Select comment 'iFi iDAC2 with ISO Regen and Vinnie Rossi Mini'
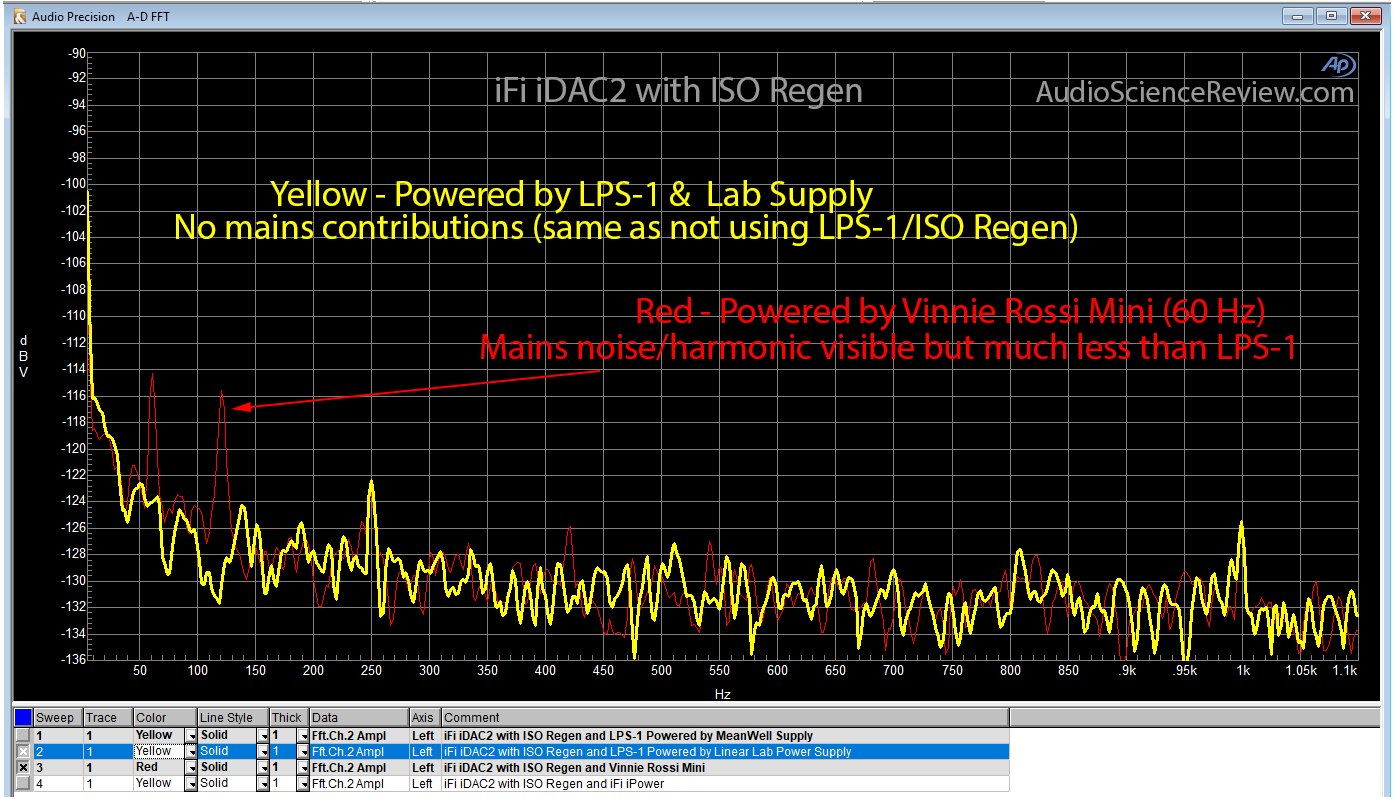The width and height of the screenshot is (1395, 799). click(574, 767)
